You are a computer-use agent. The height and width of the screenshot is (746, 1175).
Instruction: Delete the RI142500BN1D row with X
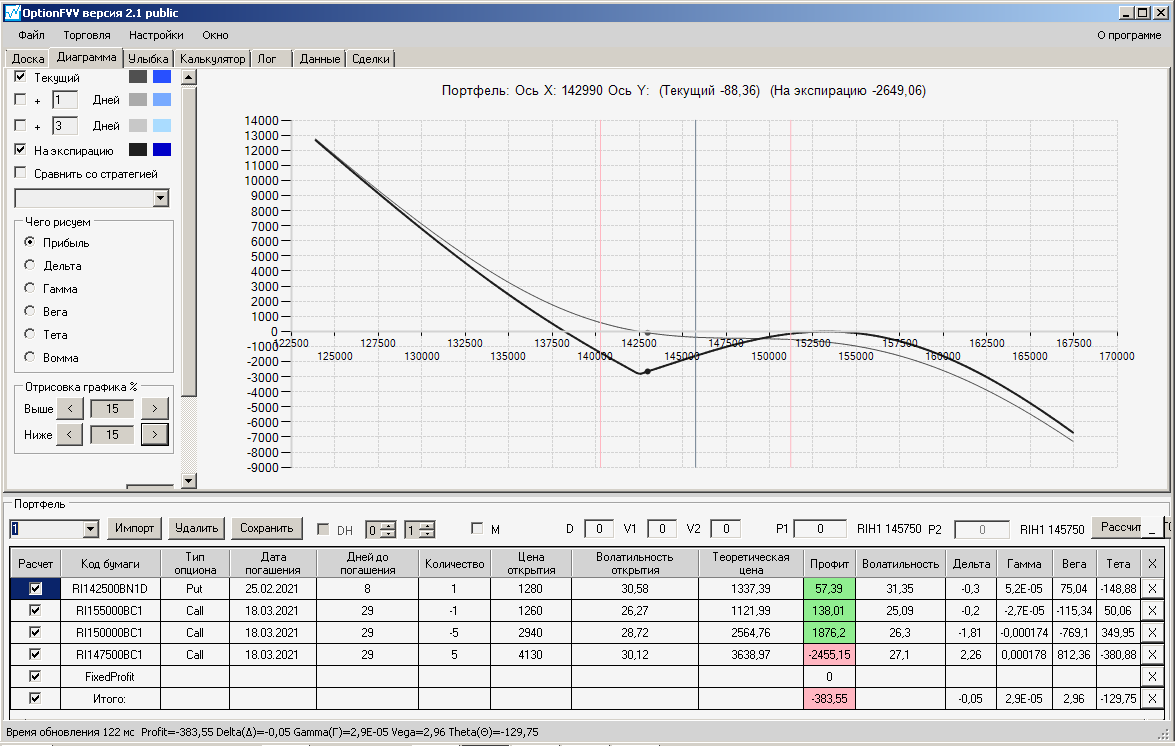pos(1152,589)
